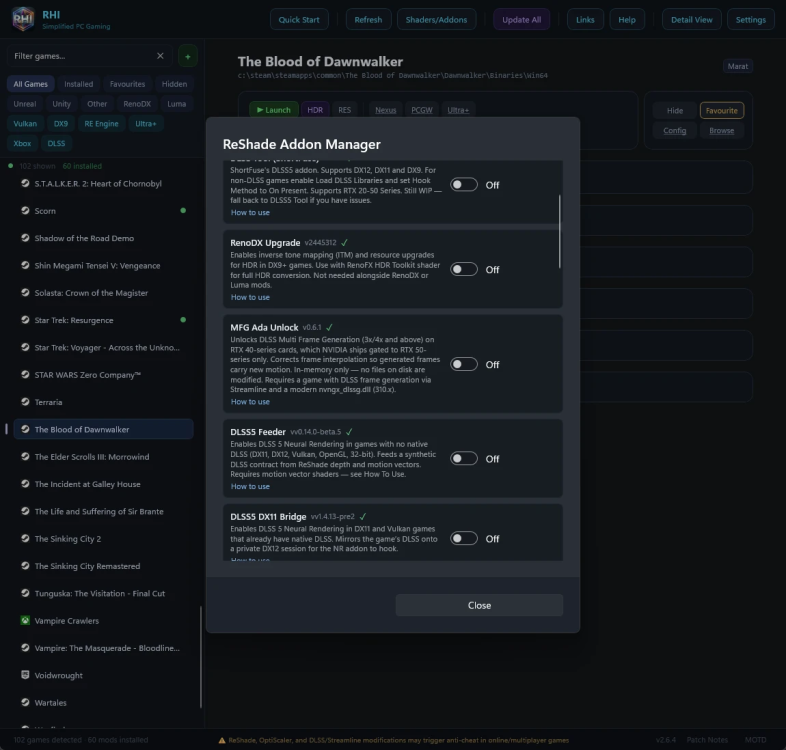This screenshot has width=786, height=750.
Task: Select the Hidden filter tab
Action: click(174, 84)
